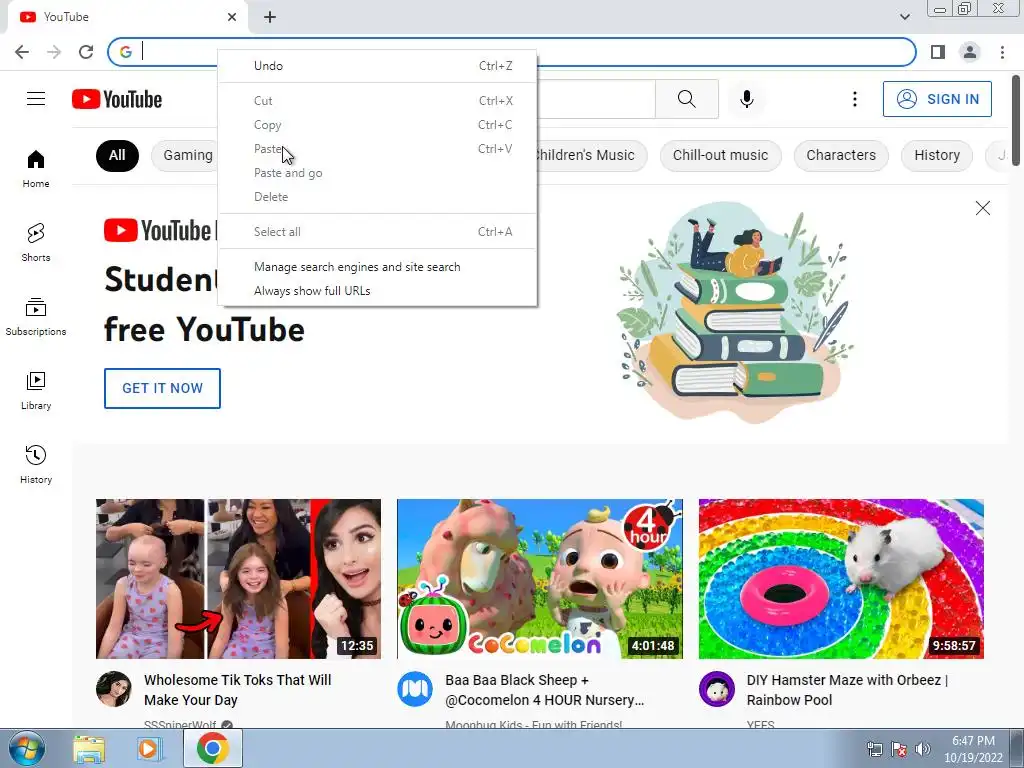Choose Copy in context menu
The image size is (1024, 768).
[377, 125]
